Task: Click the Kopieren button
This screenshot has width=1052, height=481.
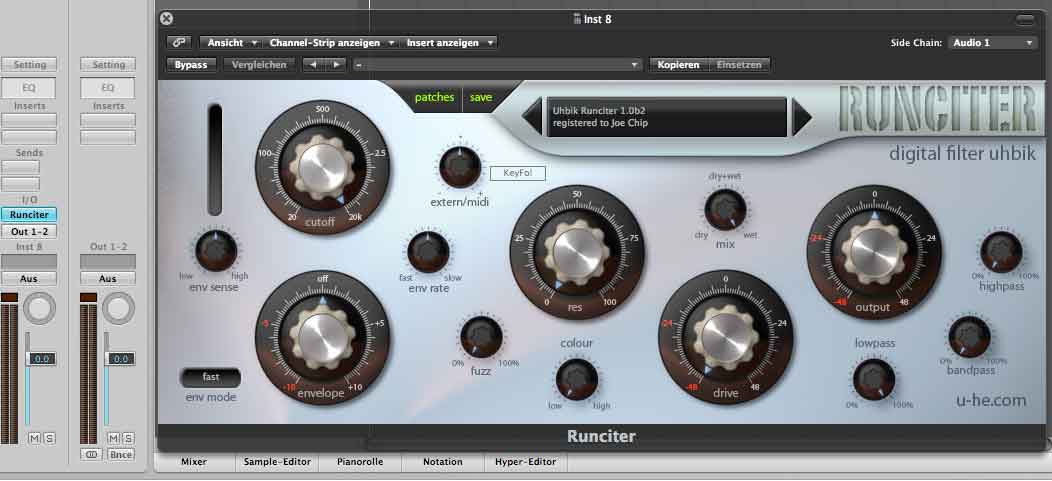Action: point(678,65)
